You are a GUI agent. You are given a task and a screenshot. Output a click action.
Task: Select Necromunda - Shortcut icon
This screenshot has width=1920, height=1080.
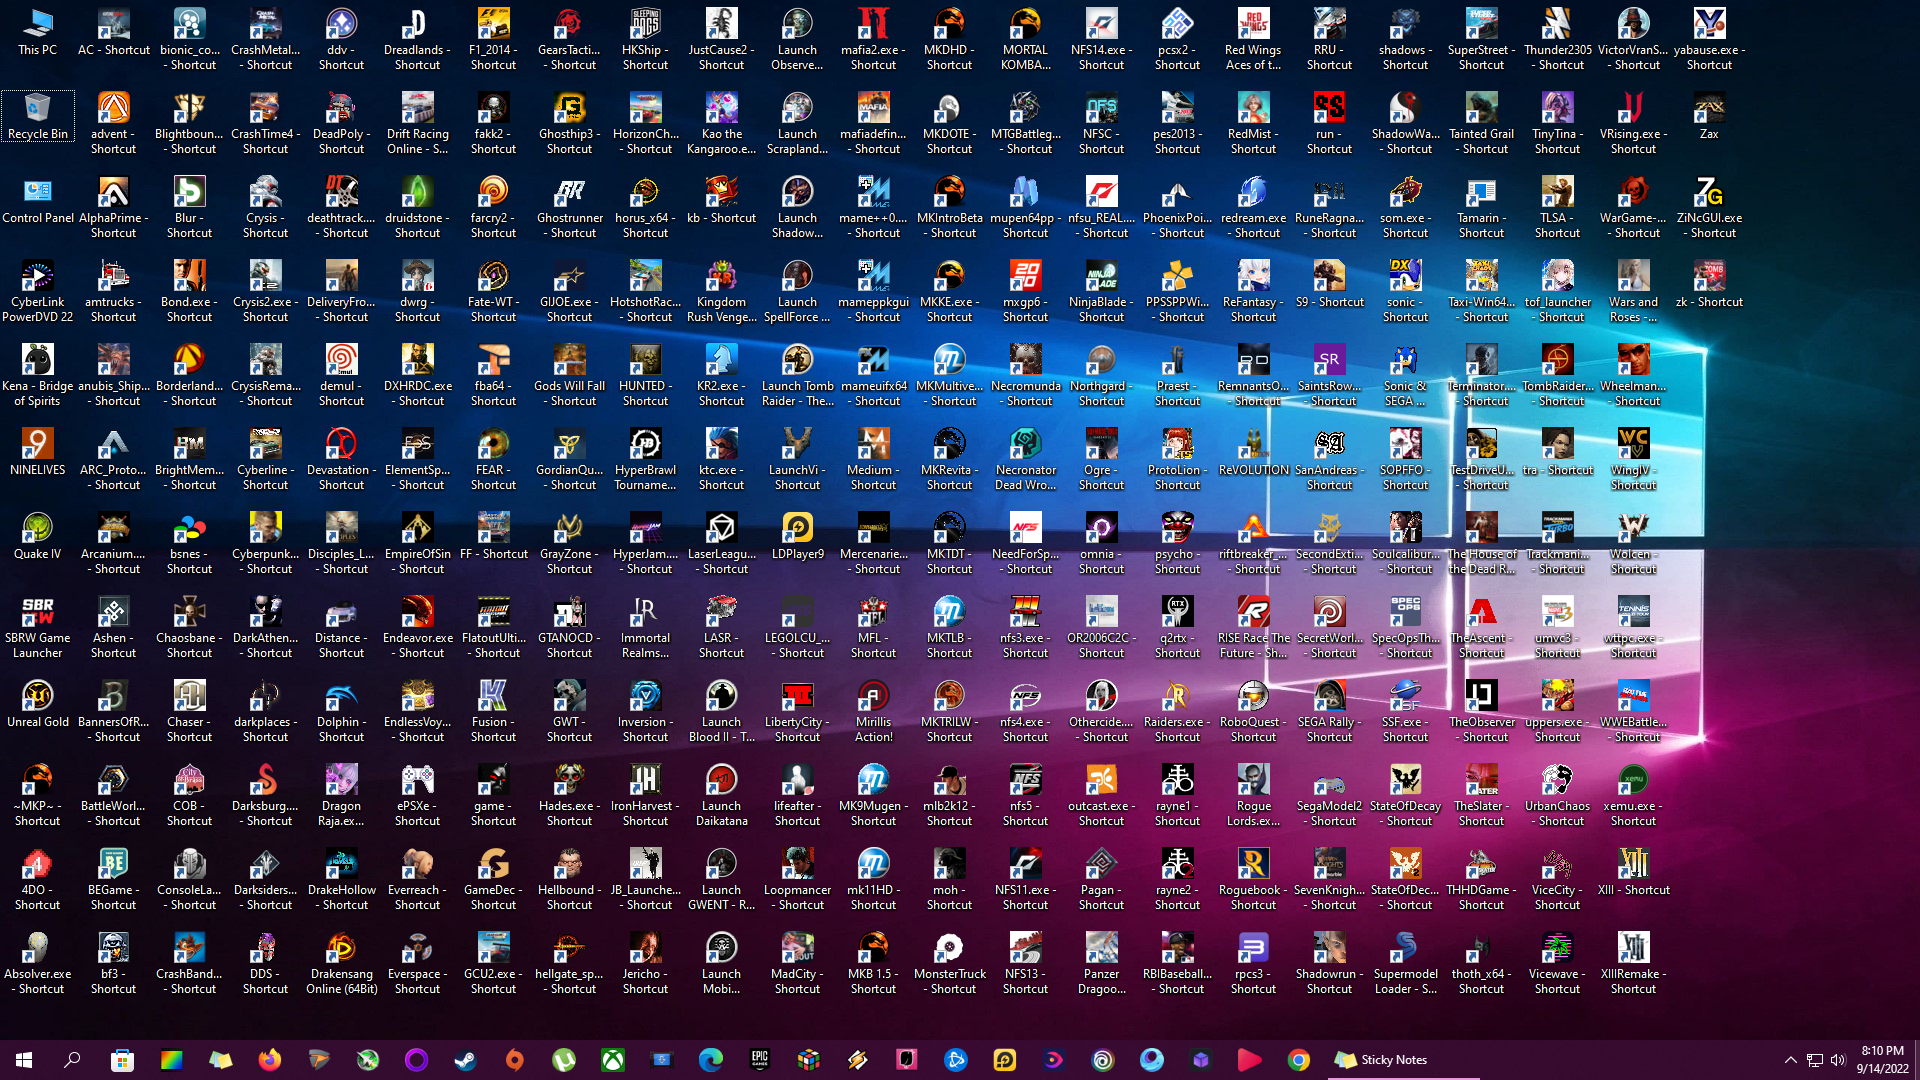point(1026,375)
